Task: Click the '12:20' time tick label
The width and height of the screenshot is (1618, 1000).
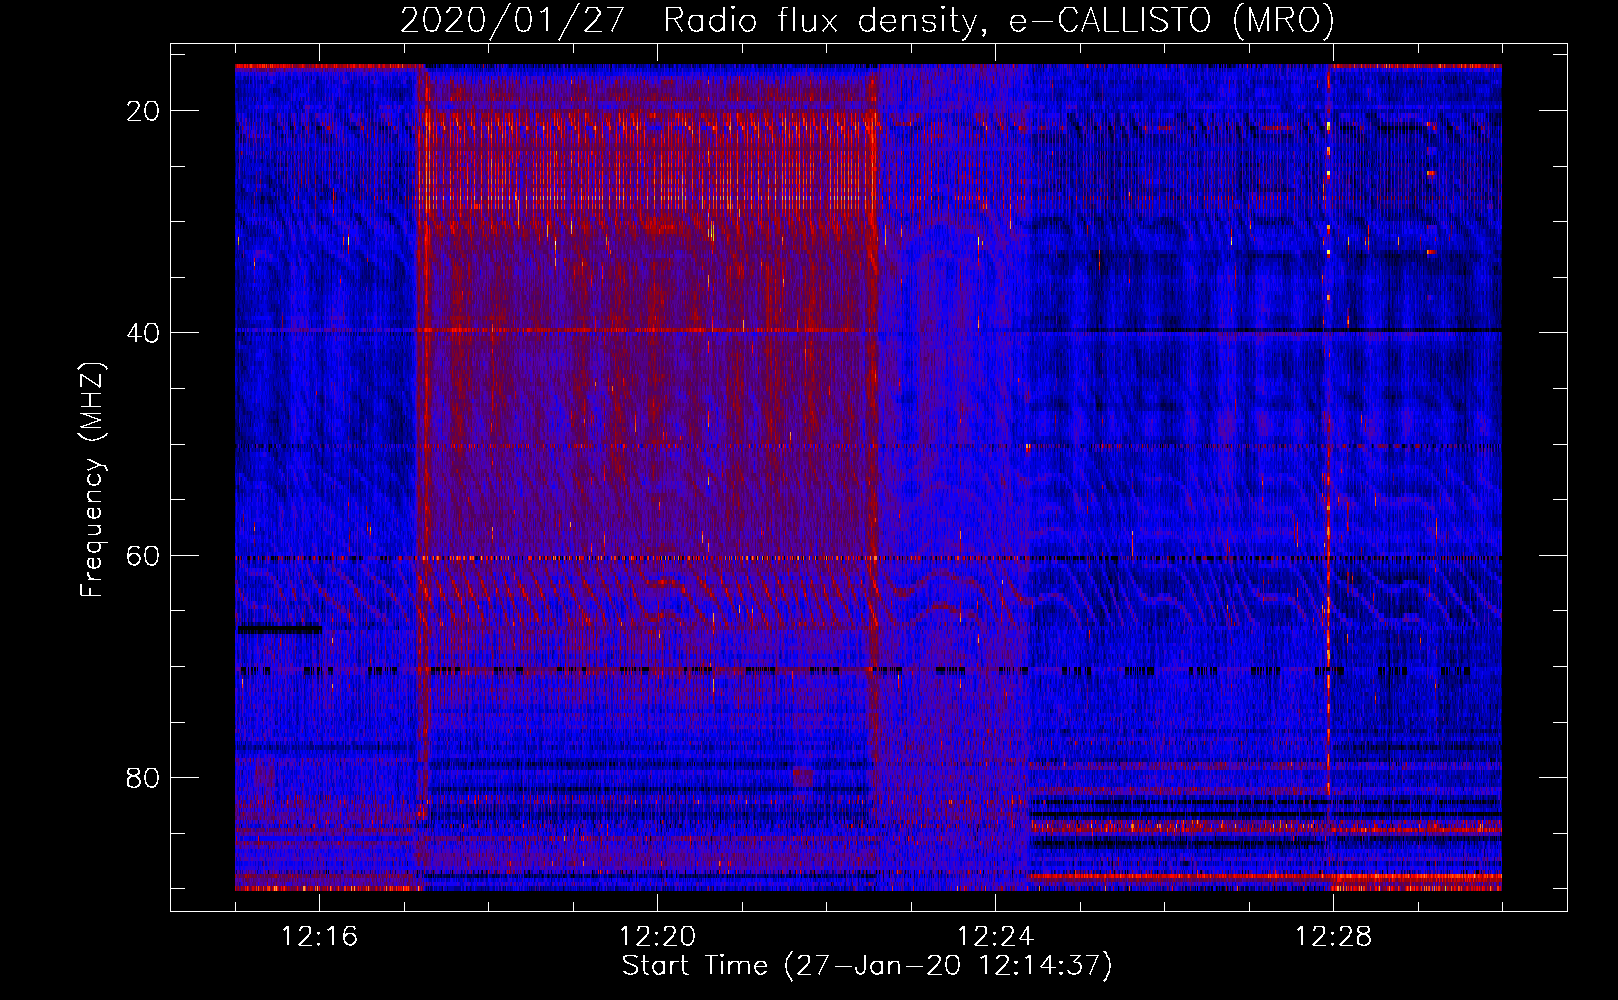Action: click(657, 937)
